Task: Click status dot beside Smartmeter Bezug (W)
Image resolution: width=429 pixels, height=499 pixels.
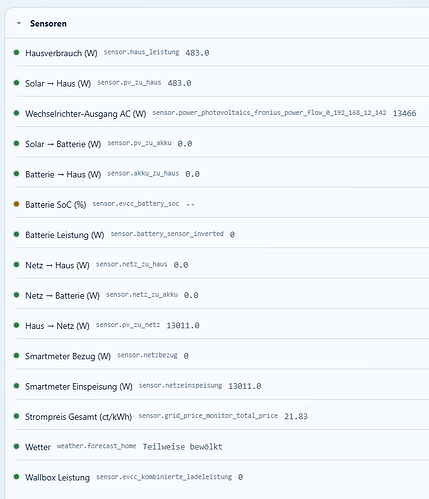Action: [x=16, y=356]
